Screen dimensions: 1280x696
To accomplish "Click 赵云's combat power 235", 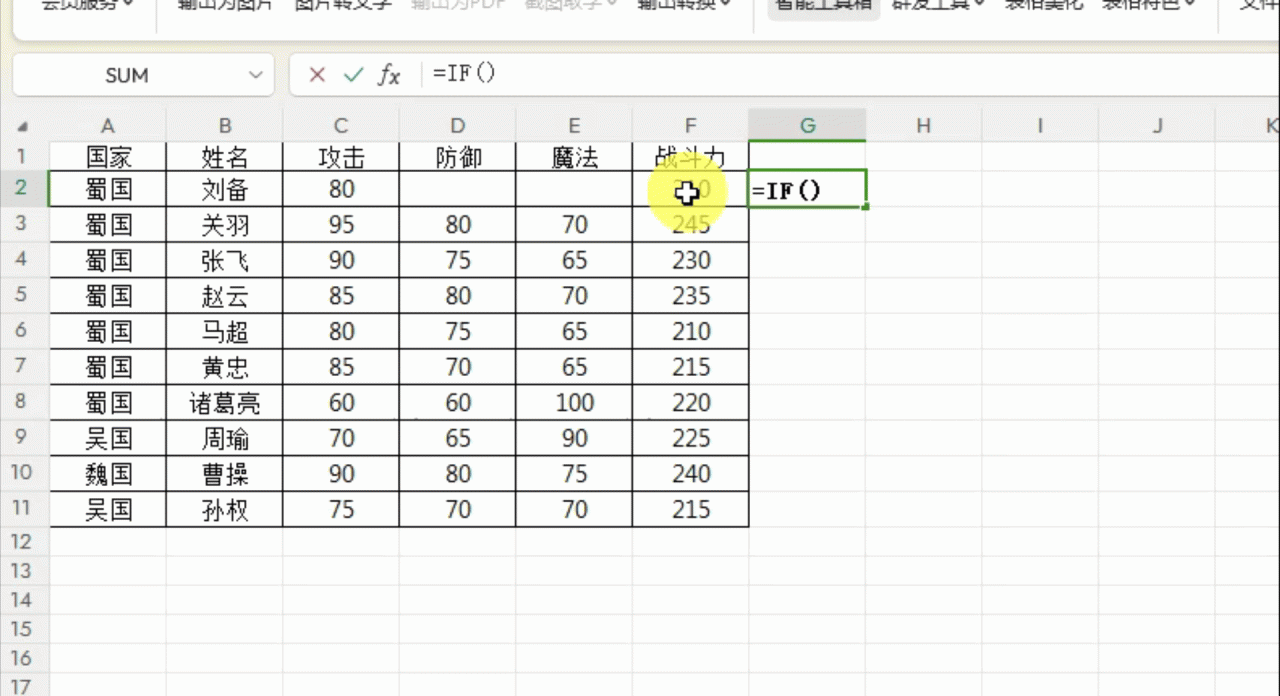I will point(691,296).
